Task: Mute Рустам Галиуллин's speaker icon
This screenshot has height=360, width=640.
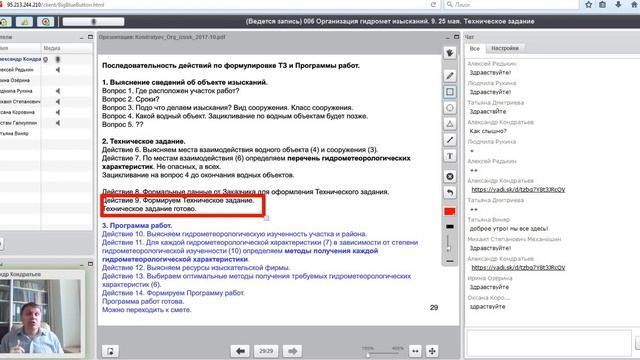Action: point(58,123)
